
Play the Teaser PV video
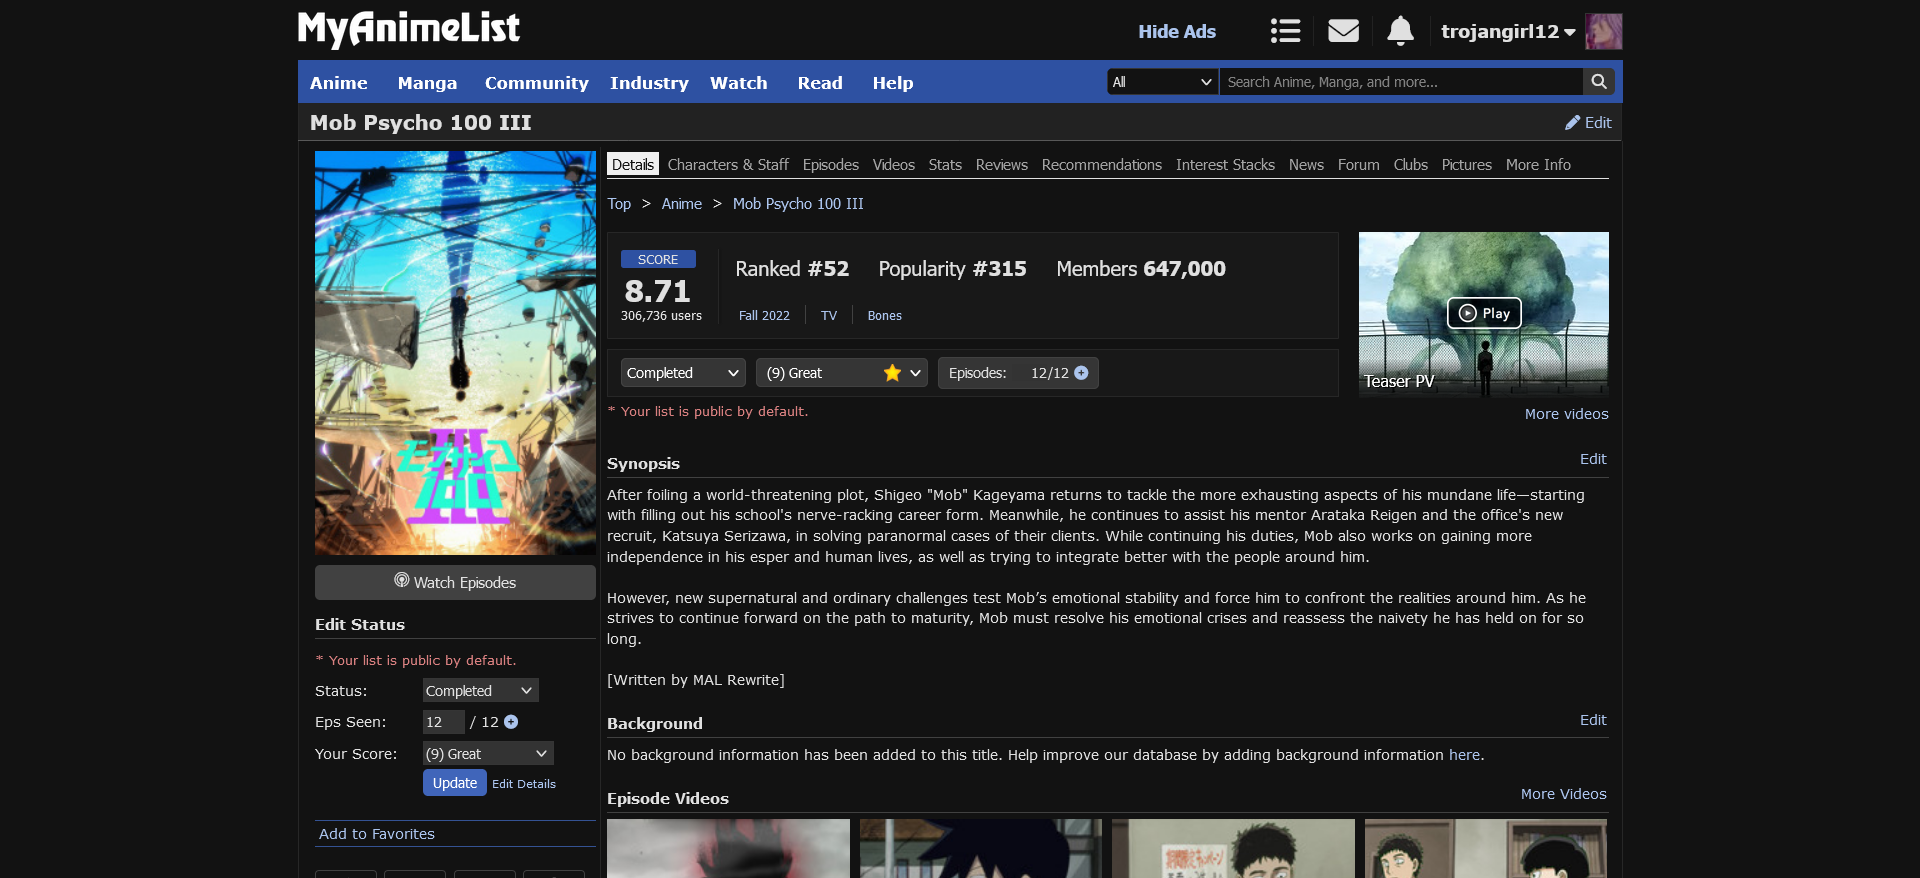tap(1484, 313)
